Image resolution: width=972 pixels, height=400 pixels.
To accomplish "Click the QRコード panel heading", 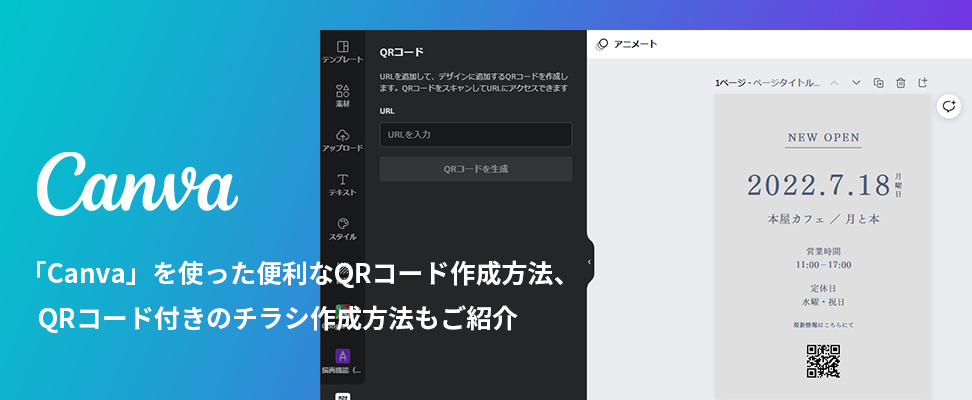I will tap(402, 53).
